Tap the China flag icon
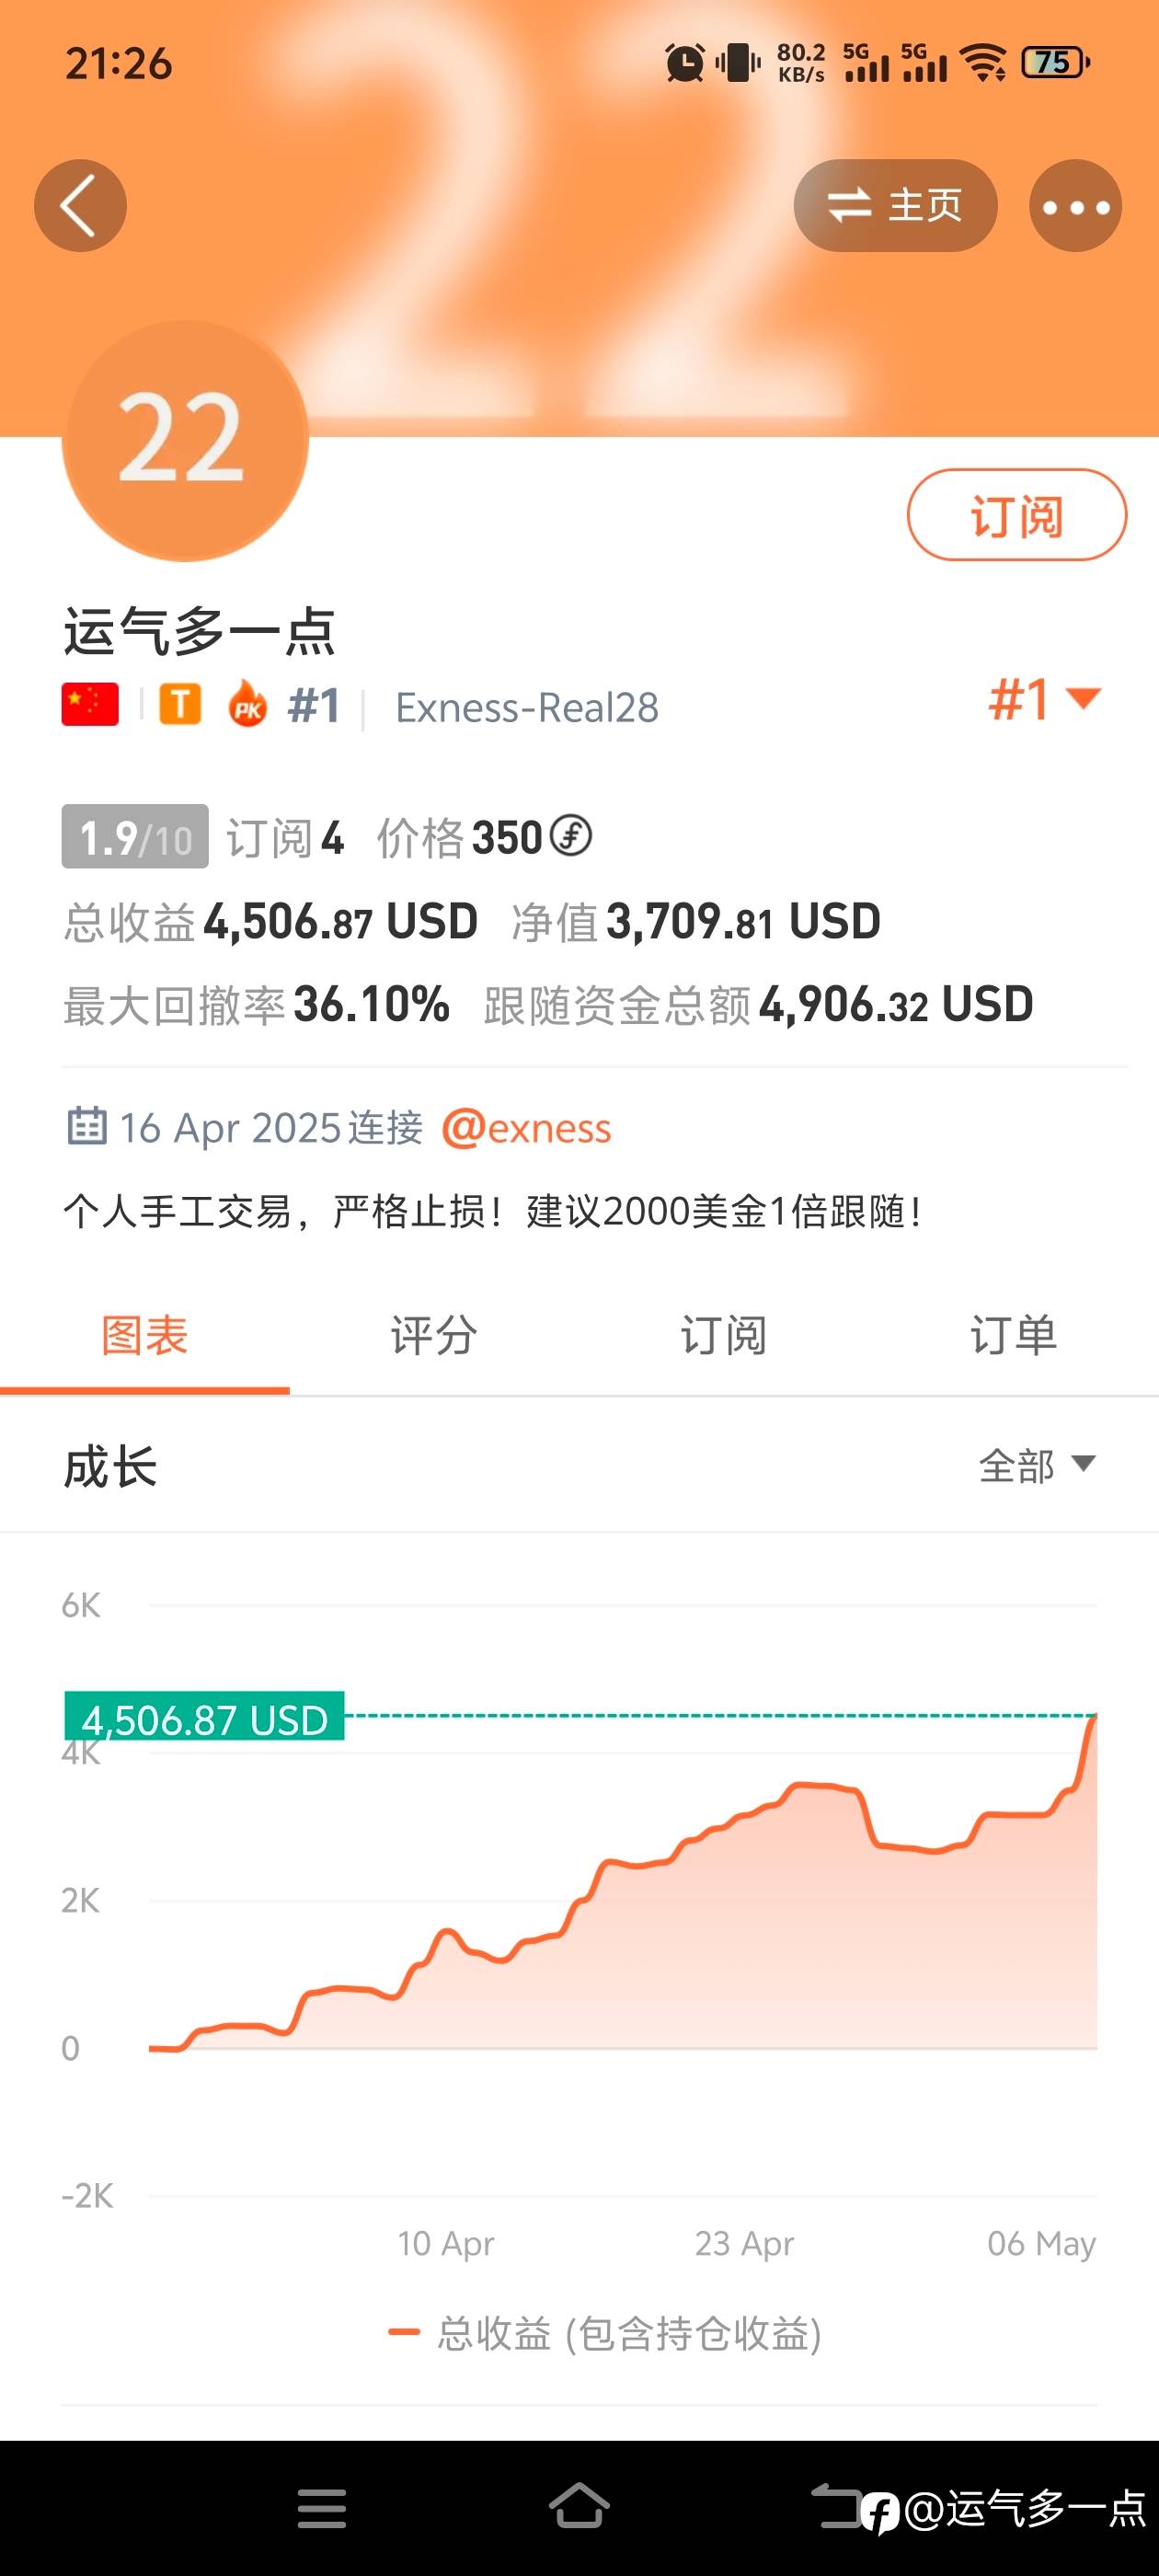This screenshot has height=2576, width=1159. pyautogui.click(x=90, y=705)
